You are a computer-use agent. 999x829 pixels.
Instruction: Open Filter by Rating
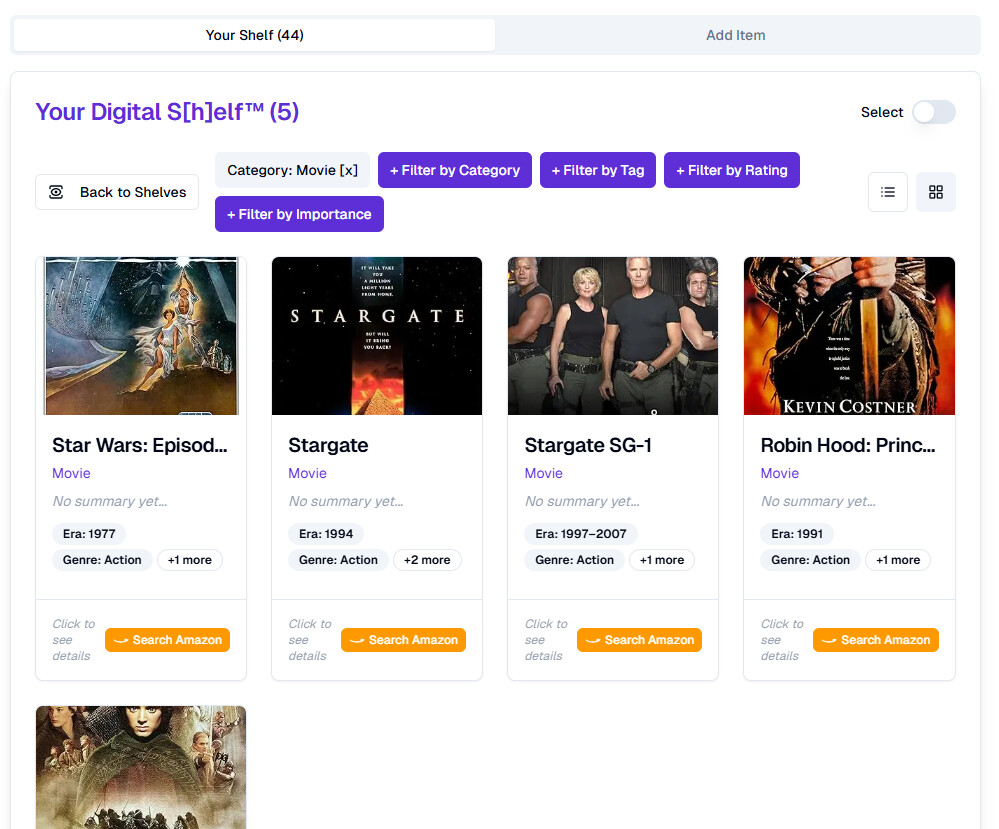point(731,170)
